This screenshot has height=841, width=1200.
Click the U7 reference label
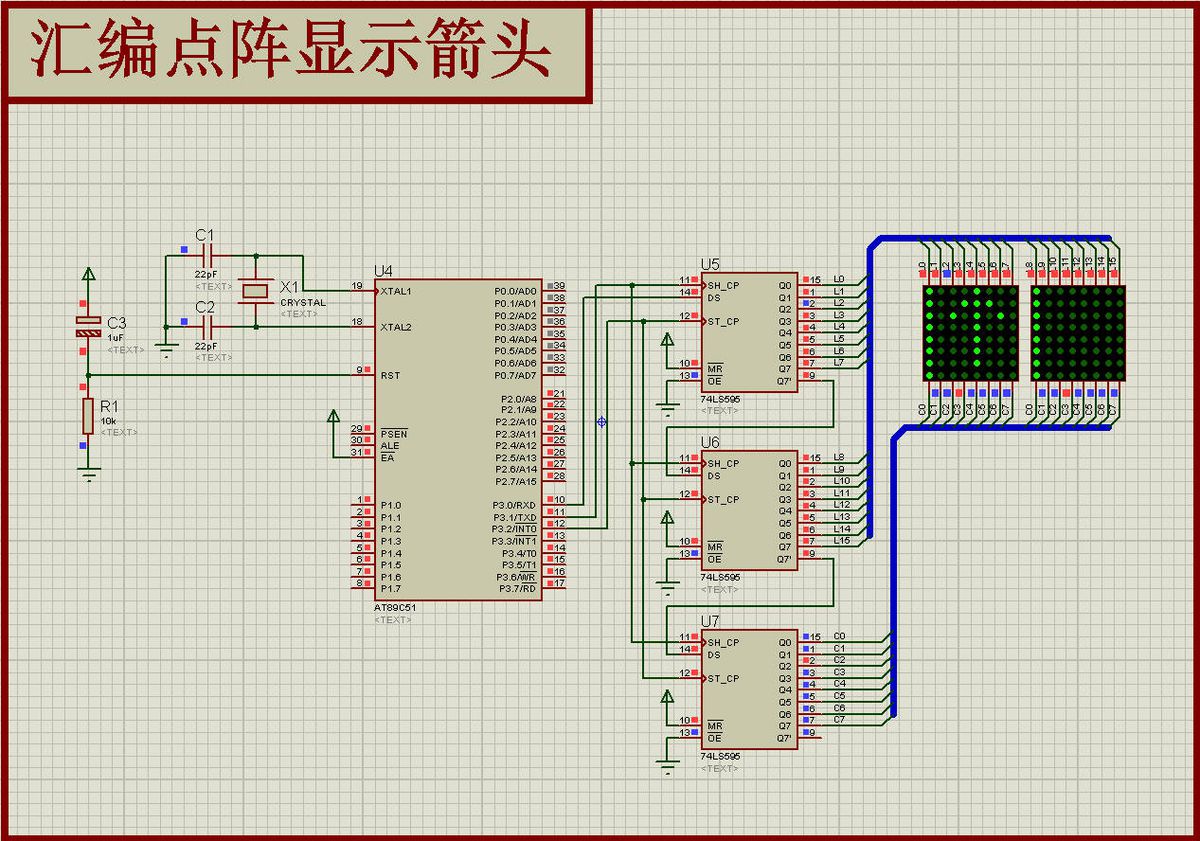click(x=710, y=621)
